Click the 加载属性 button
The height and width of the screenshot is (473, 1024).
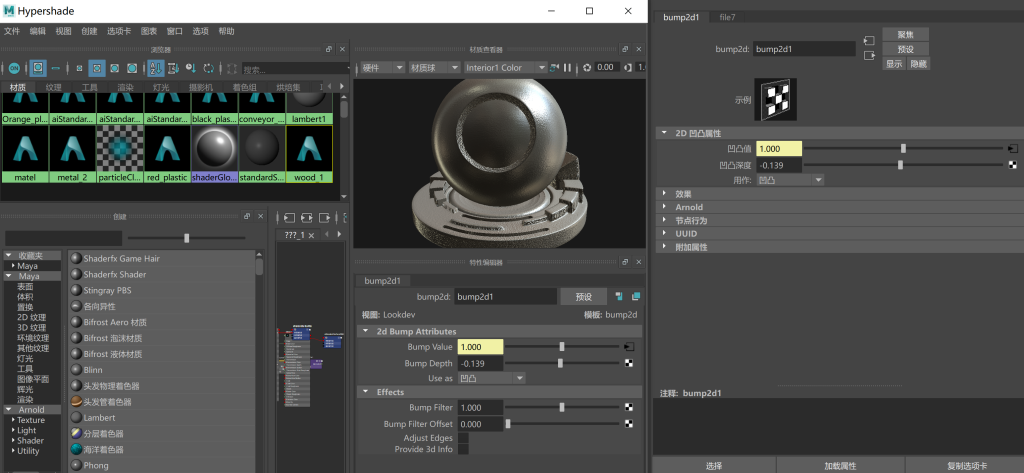(840, 466)
